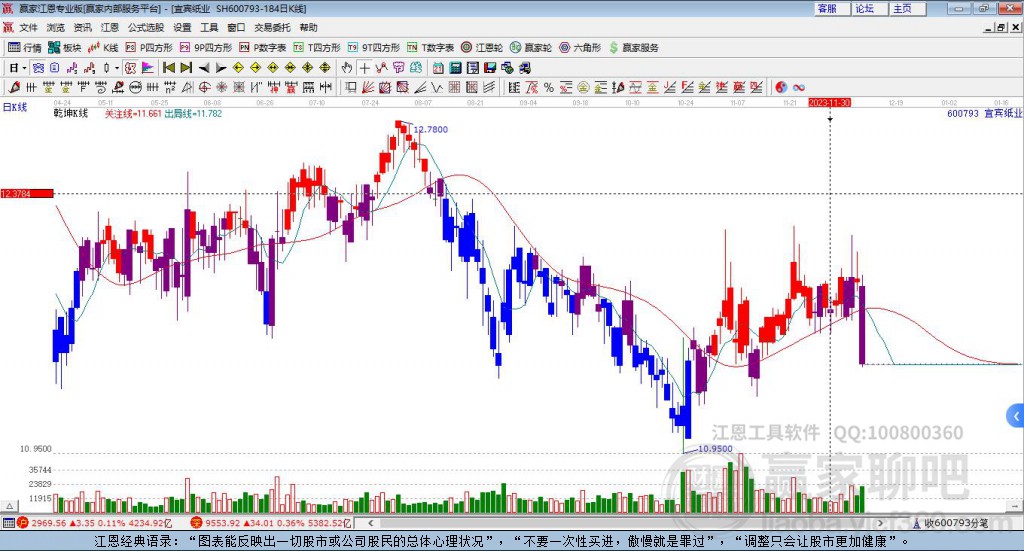Open the T四方形 tool
Viewport: 1024px width, 551px height.
[x=317, y=48]
